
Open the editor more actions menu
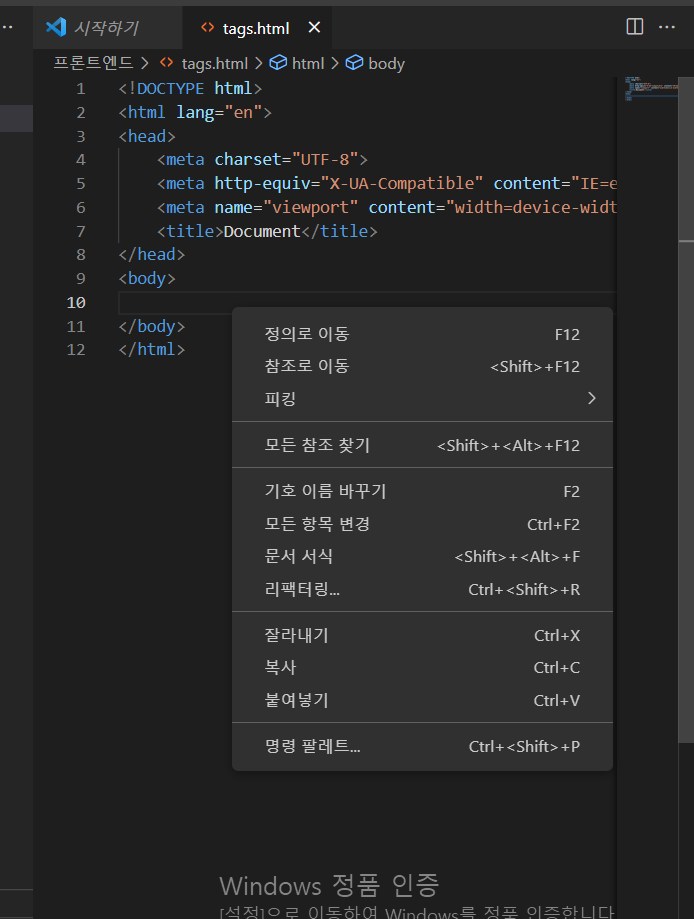click(x=667, y=27)
